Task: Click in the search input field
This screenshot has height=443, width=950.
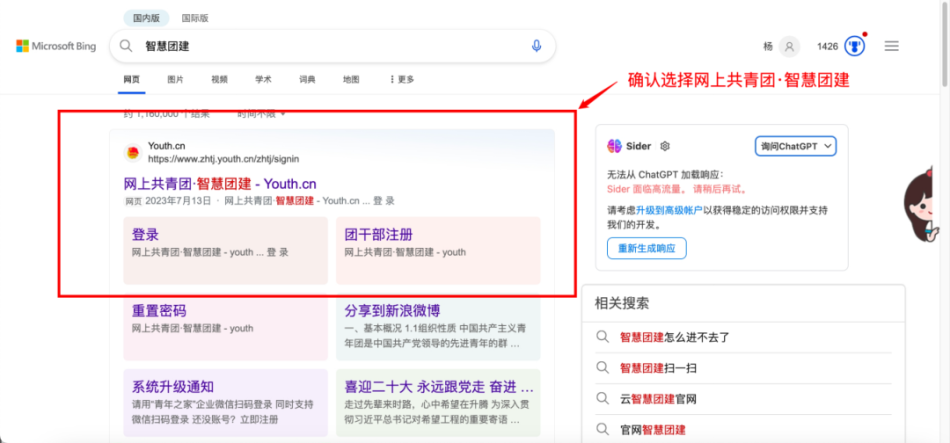Action: pyautogui.click(x=330, y=46)
